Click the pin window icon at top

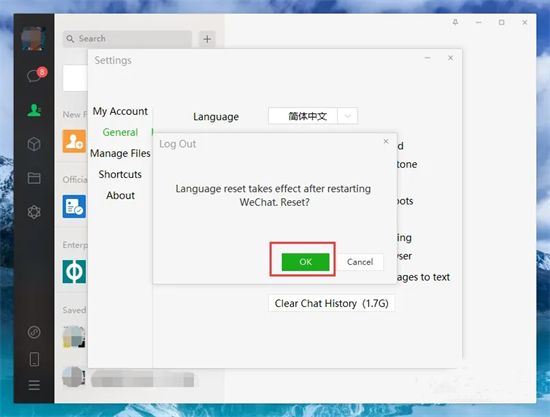(x=455, y=22)
